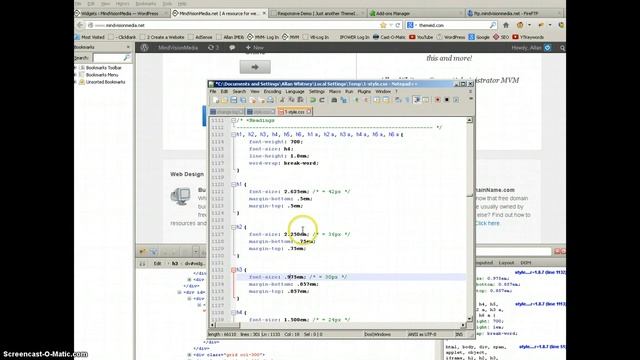
Task: Click the + New button in WordPress admin bar
Action: pos(254,48)
